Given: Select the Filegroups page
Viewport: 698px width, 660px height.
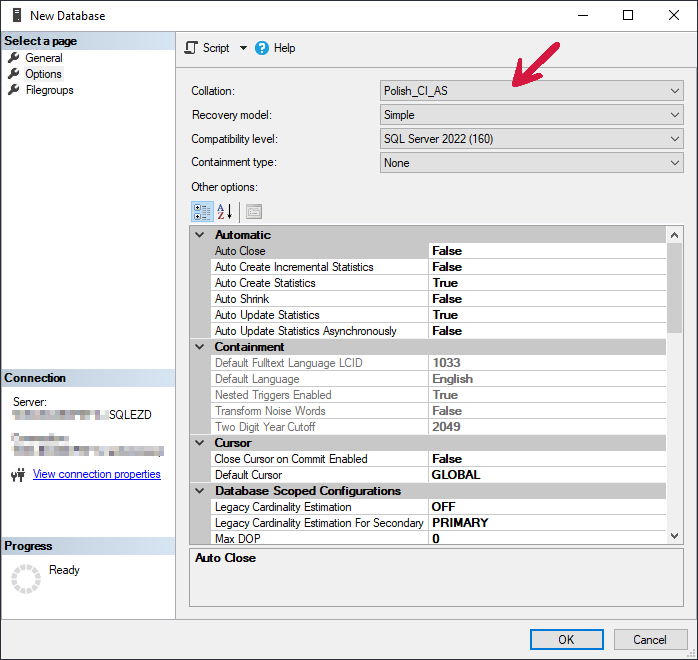Looking at the screenshot, I should pyautogui.click(x=49, y=90).
